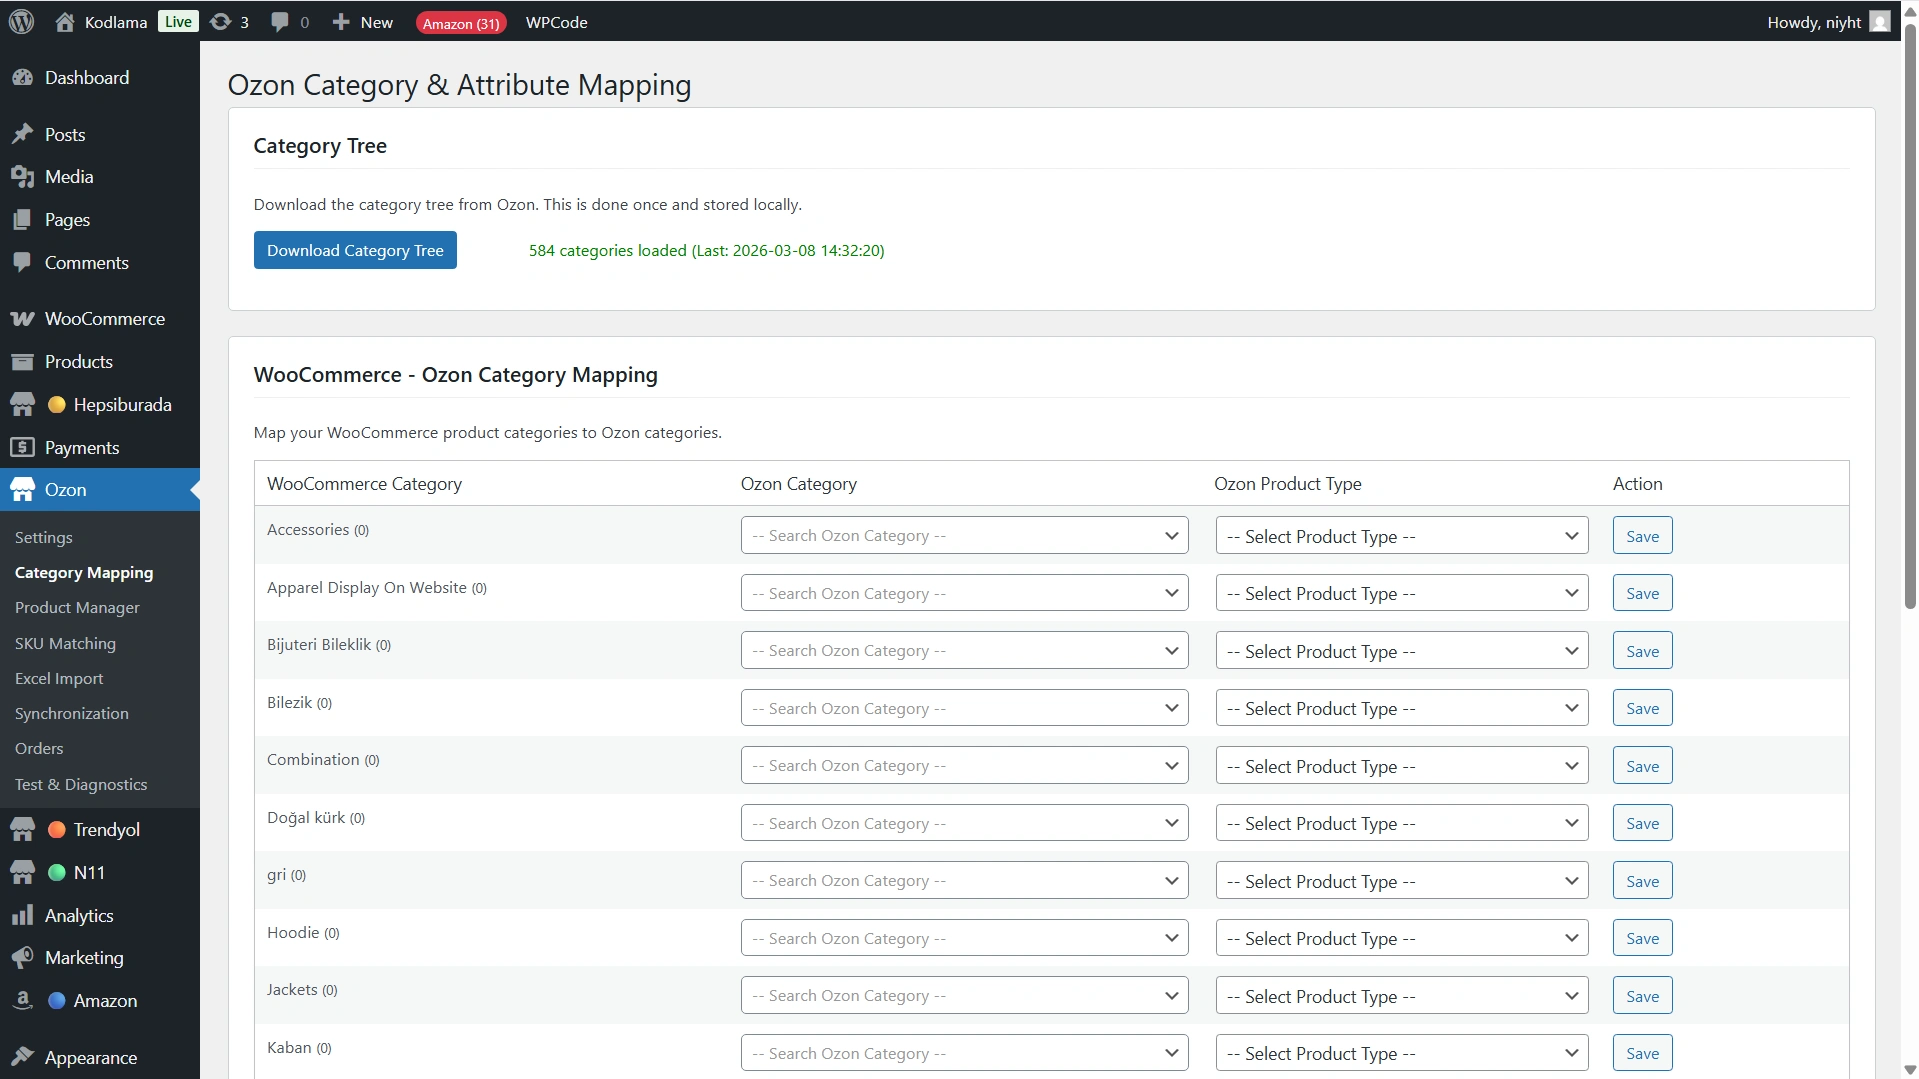Click the user avatar next to Howdy
Image resolution: width=1919 pixels, height=1079 pixels.
pyautogui.click(x=1879, y=22)
